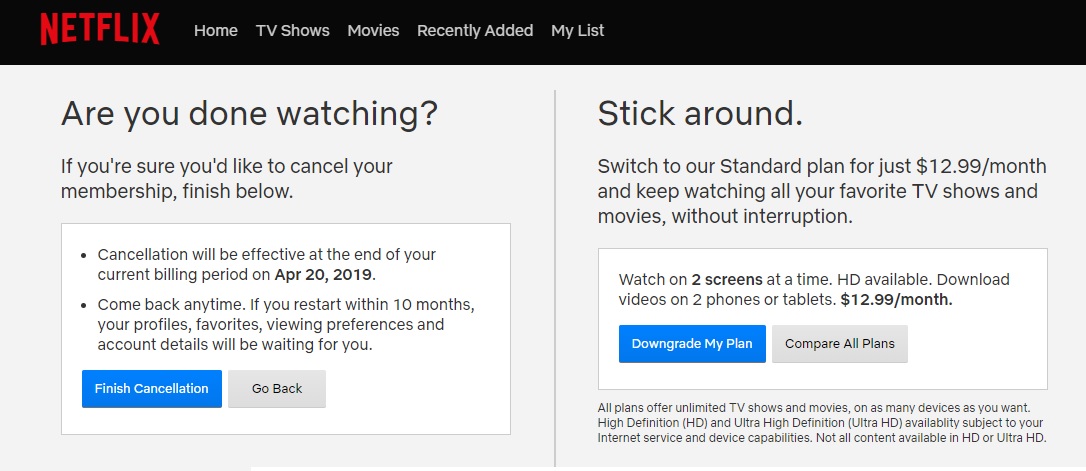This screenshot has width=1086, height=471.
Task: Select Downgrade My Plan
Action: pos(692,344)
